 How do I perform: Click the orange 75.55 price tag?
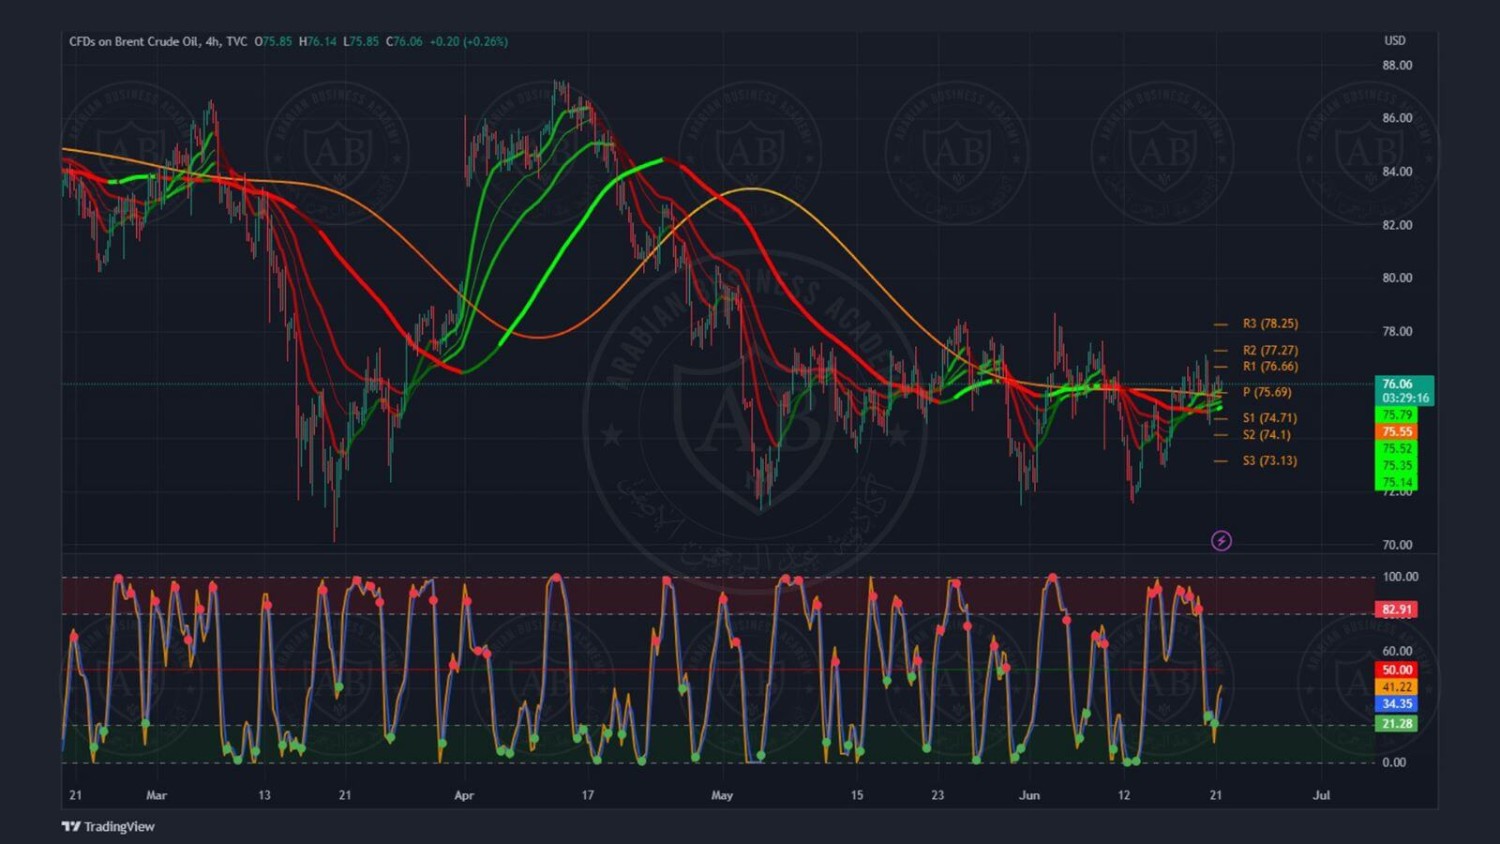(1397, 432)
